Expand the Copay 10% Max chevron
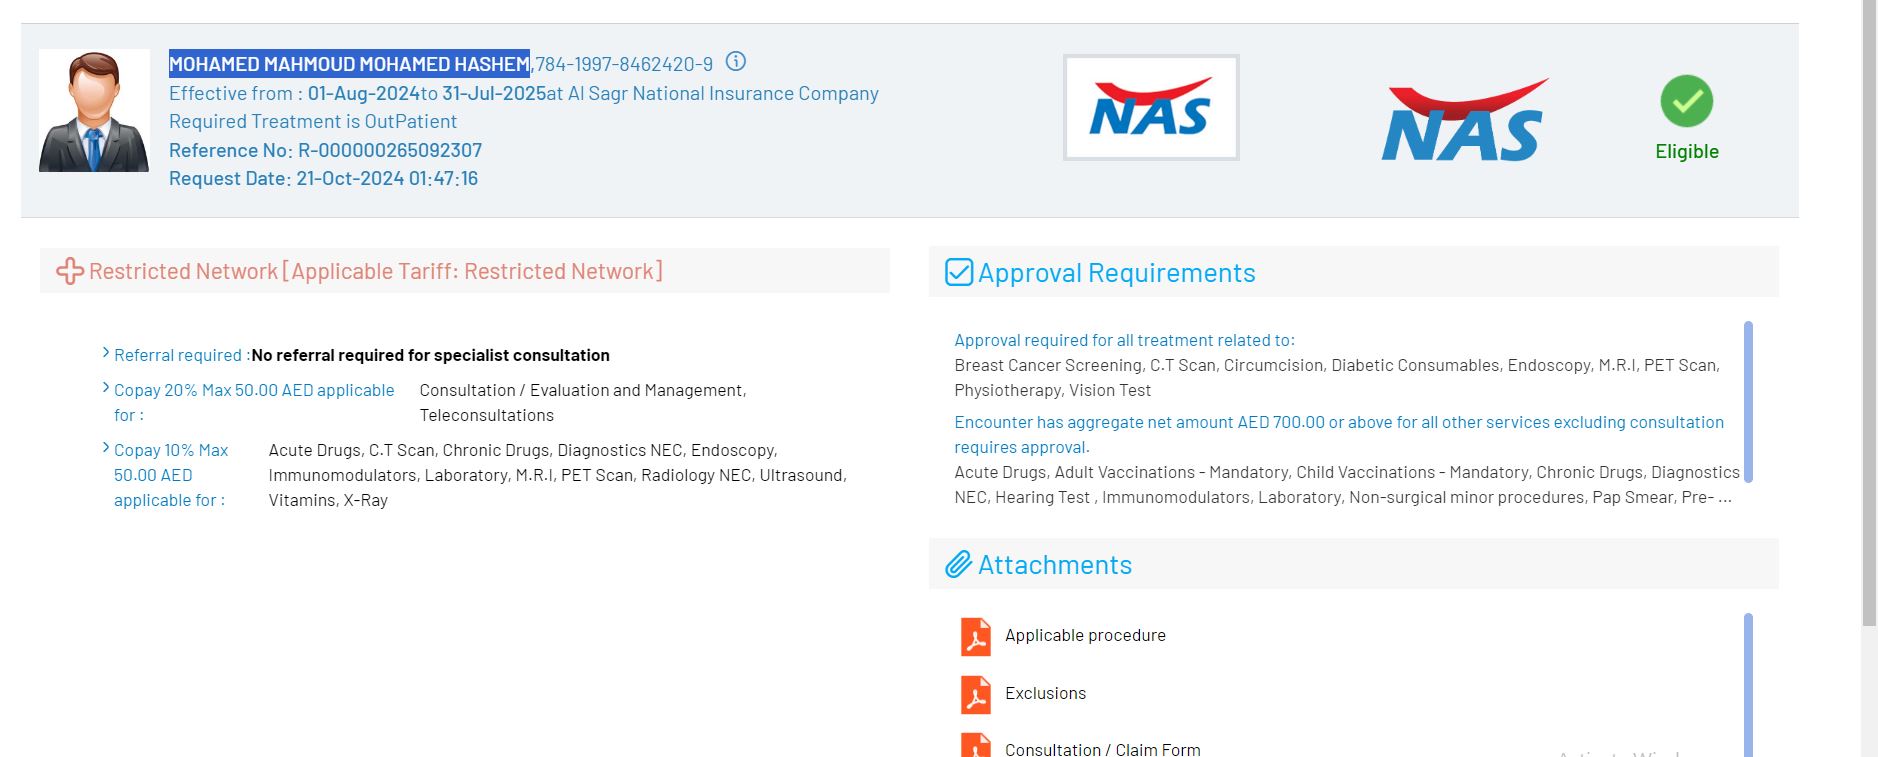The width and height of the screenshot is (1878, 757). pos(106,447)
